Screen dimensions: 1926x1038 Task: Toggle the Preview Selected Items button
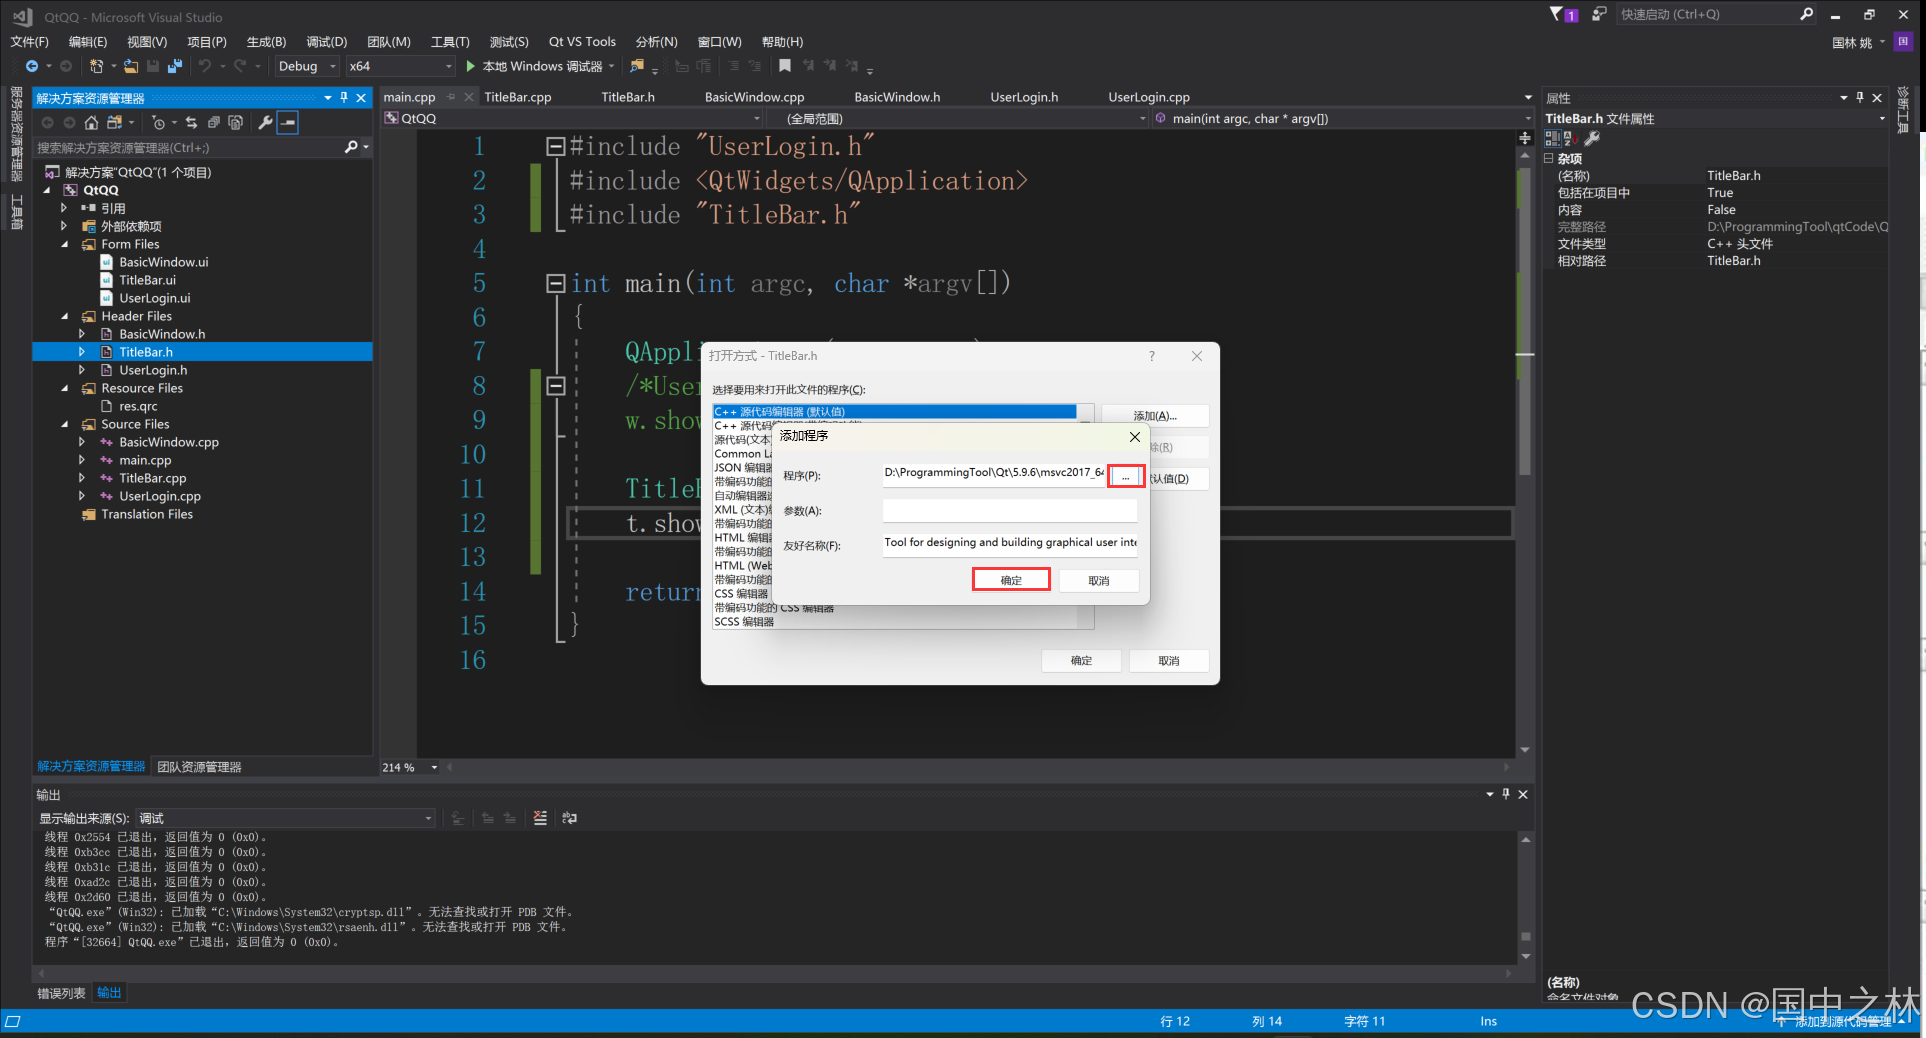[x=288, y=122]
